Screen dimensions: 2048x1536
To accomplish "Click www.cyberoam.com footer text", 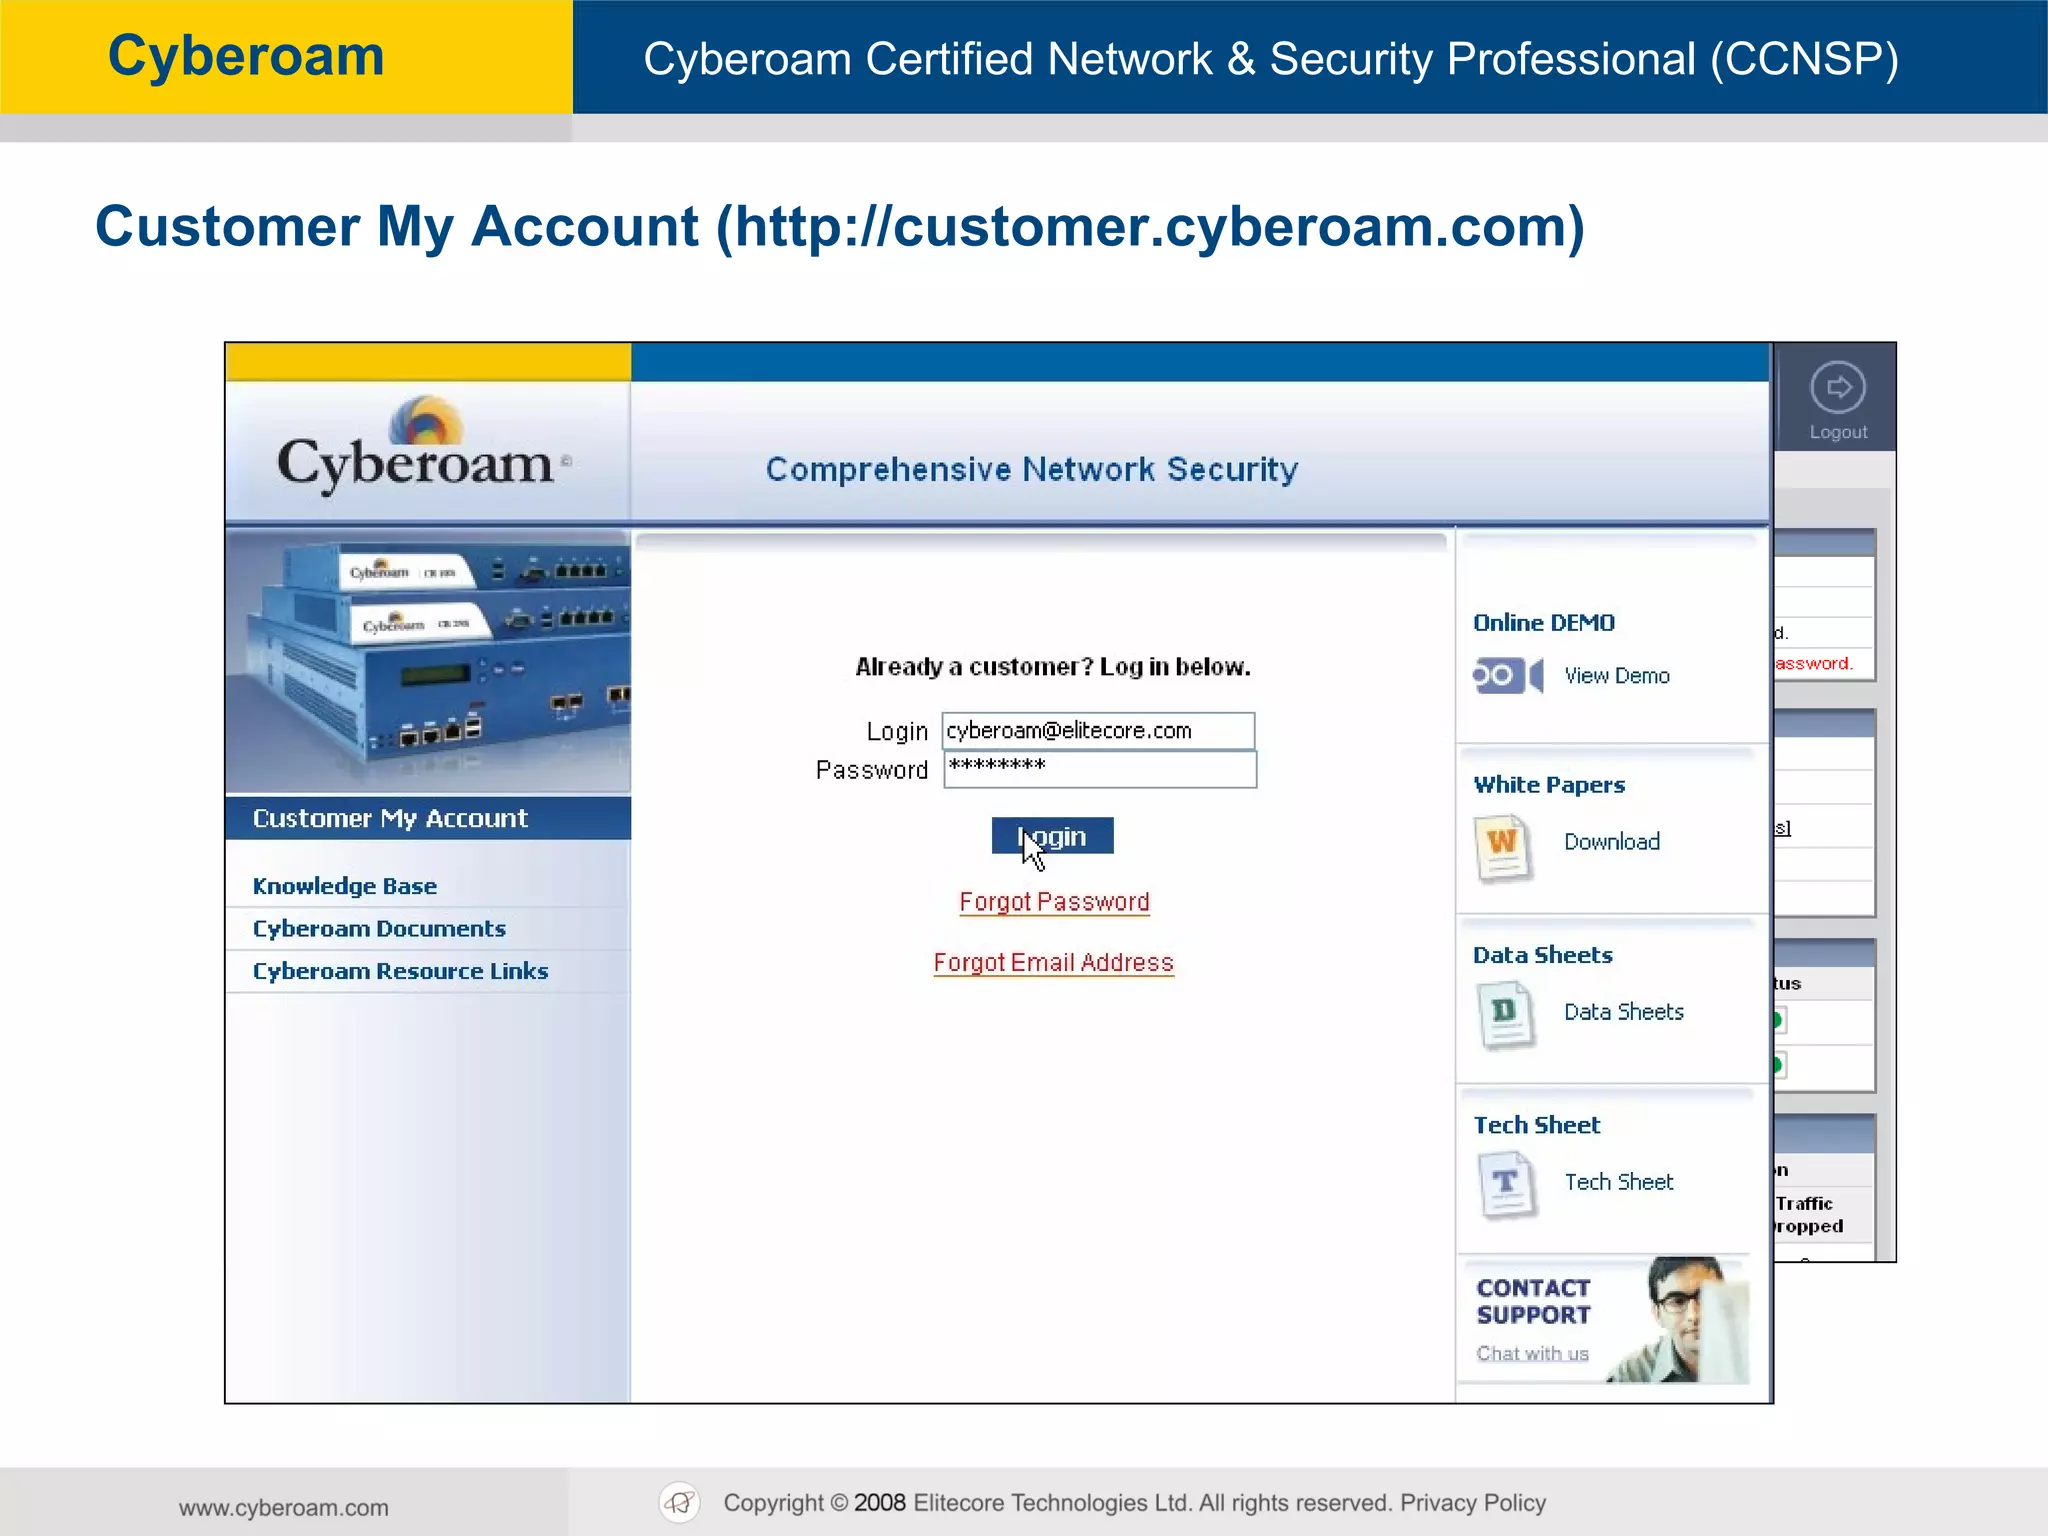I will [x=284, y=1508].
